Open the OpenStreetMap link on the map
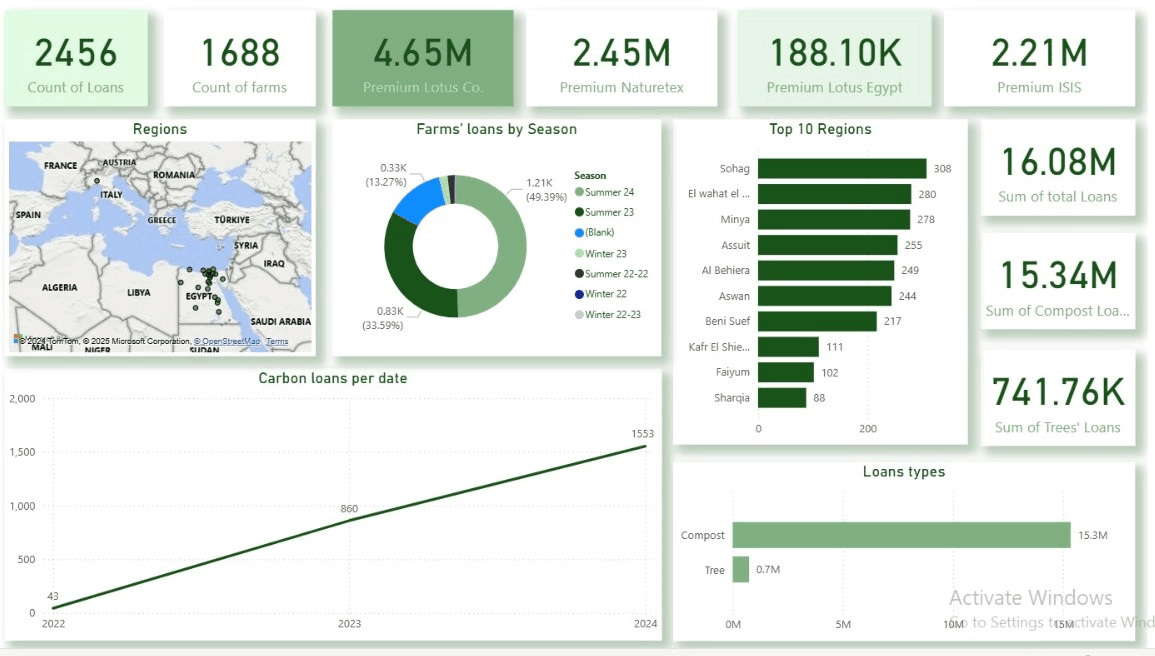The image size is (1155, 656). click(227, 341)
